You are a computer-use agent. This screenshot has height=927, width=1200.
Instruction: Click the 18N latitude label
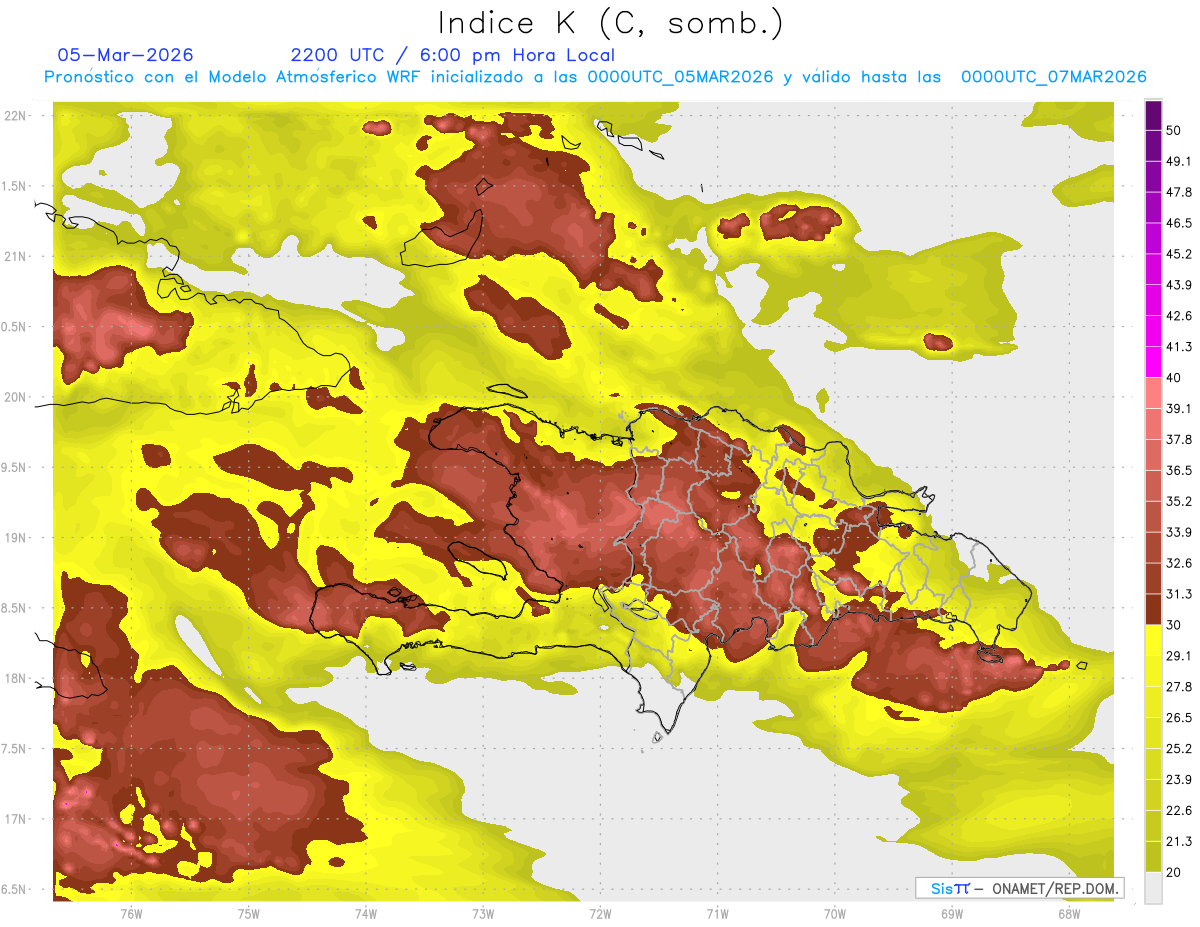(x=15, y=679)
